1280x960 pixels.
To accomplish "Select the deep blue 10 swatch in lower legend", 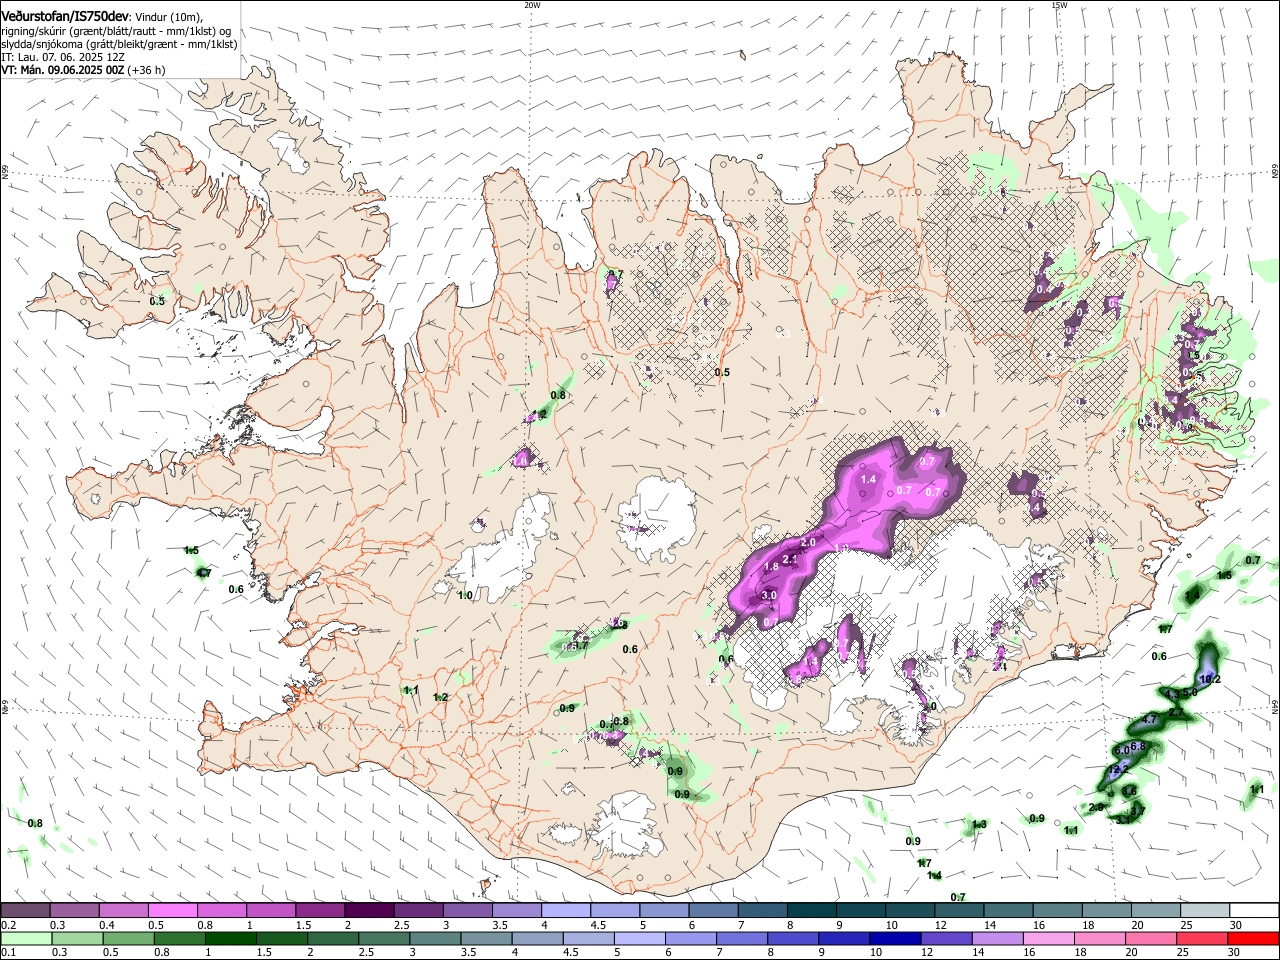I will coord(894,938).
